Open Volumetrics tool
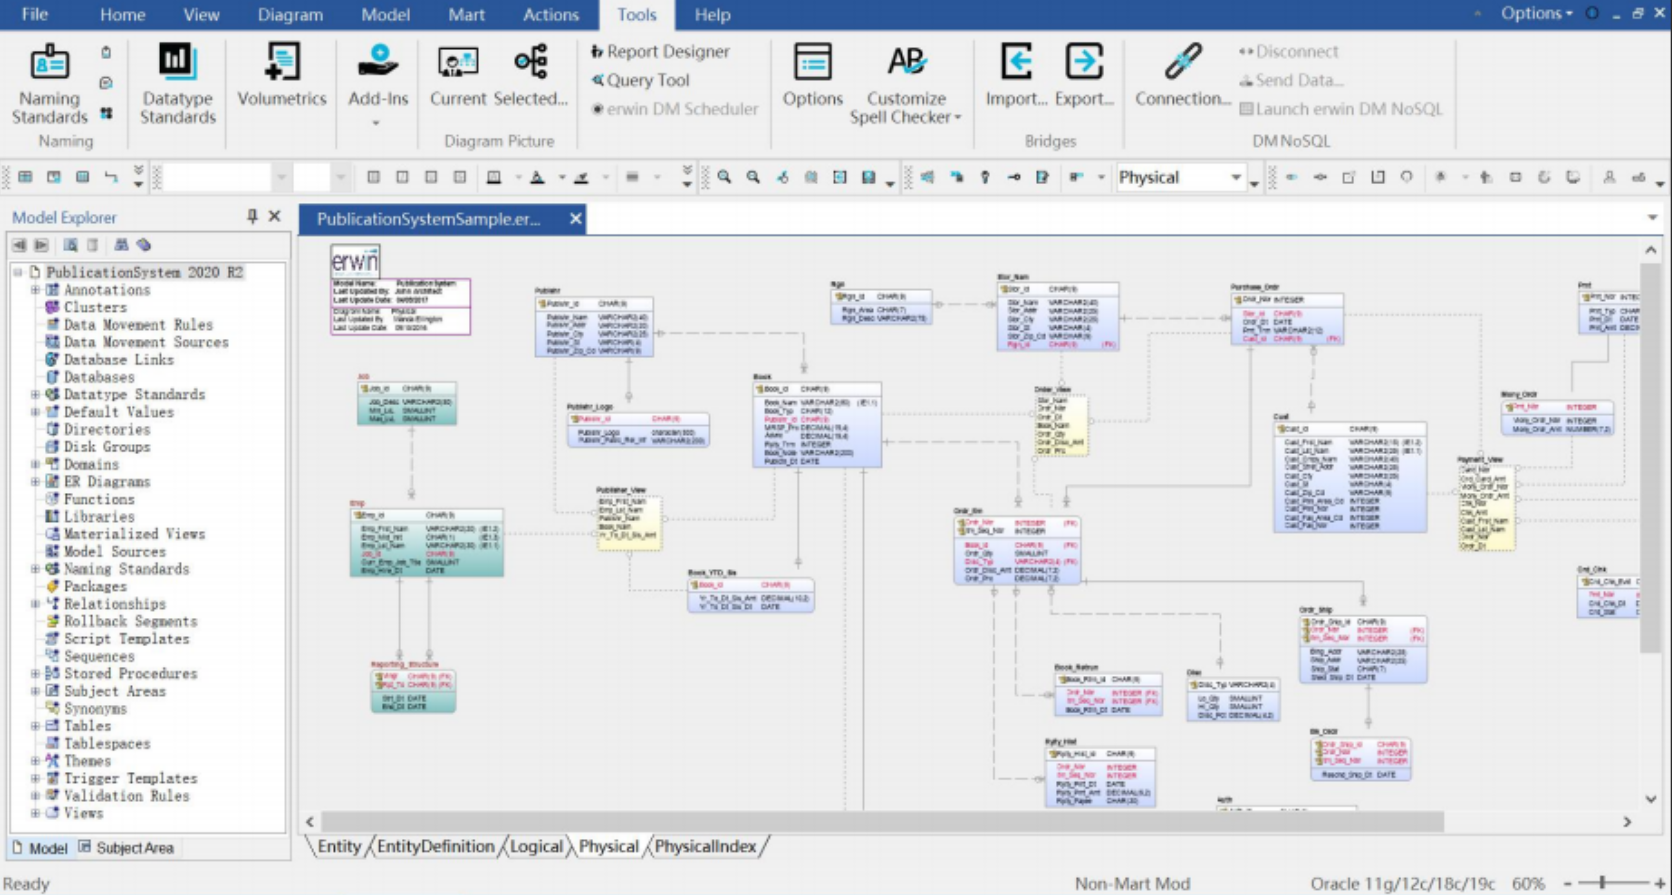 pyautogui.click(x=282, y=76)
